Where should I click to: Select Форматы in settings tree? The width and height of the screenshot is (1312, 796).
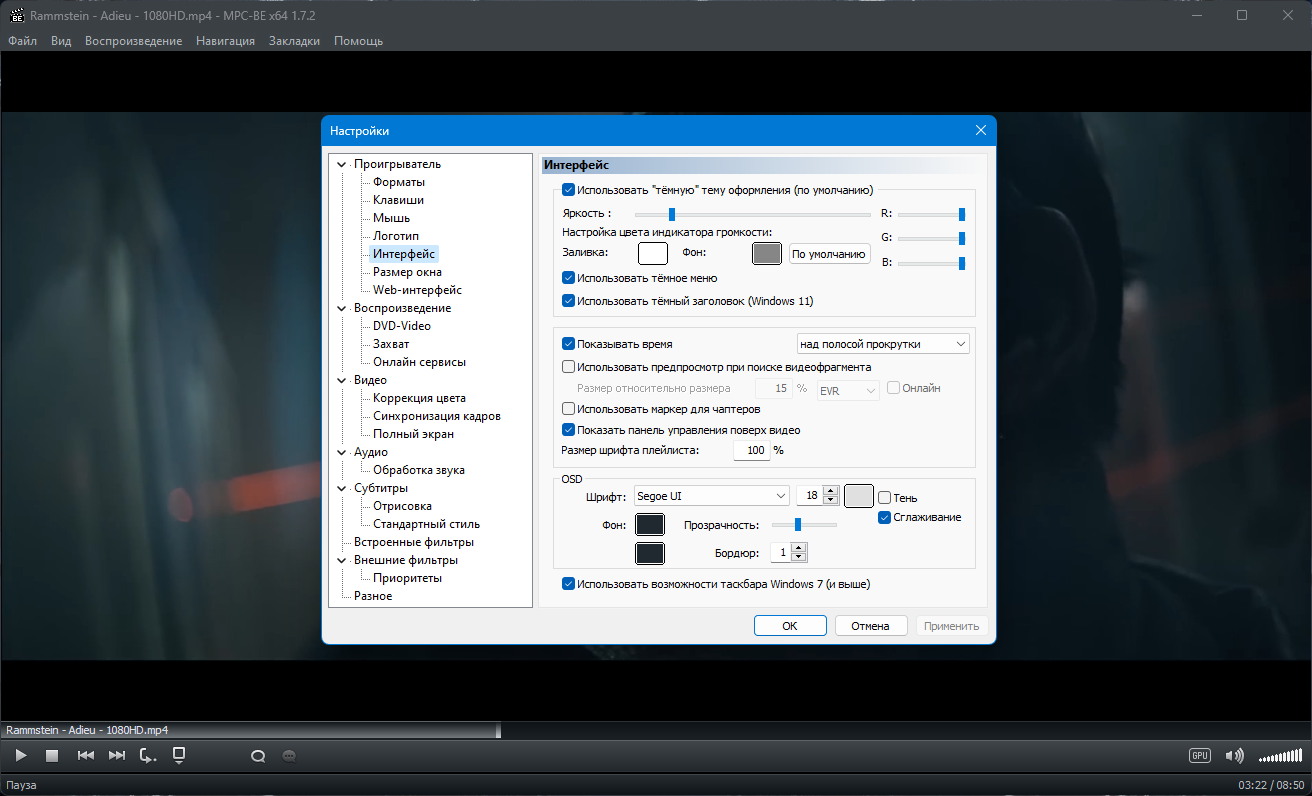point(399,182)
